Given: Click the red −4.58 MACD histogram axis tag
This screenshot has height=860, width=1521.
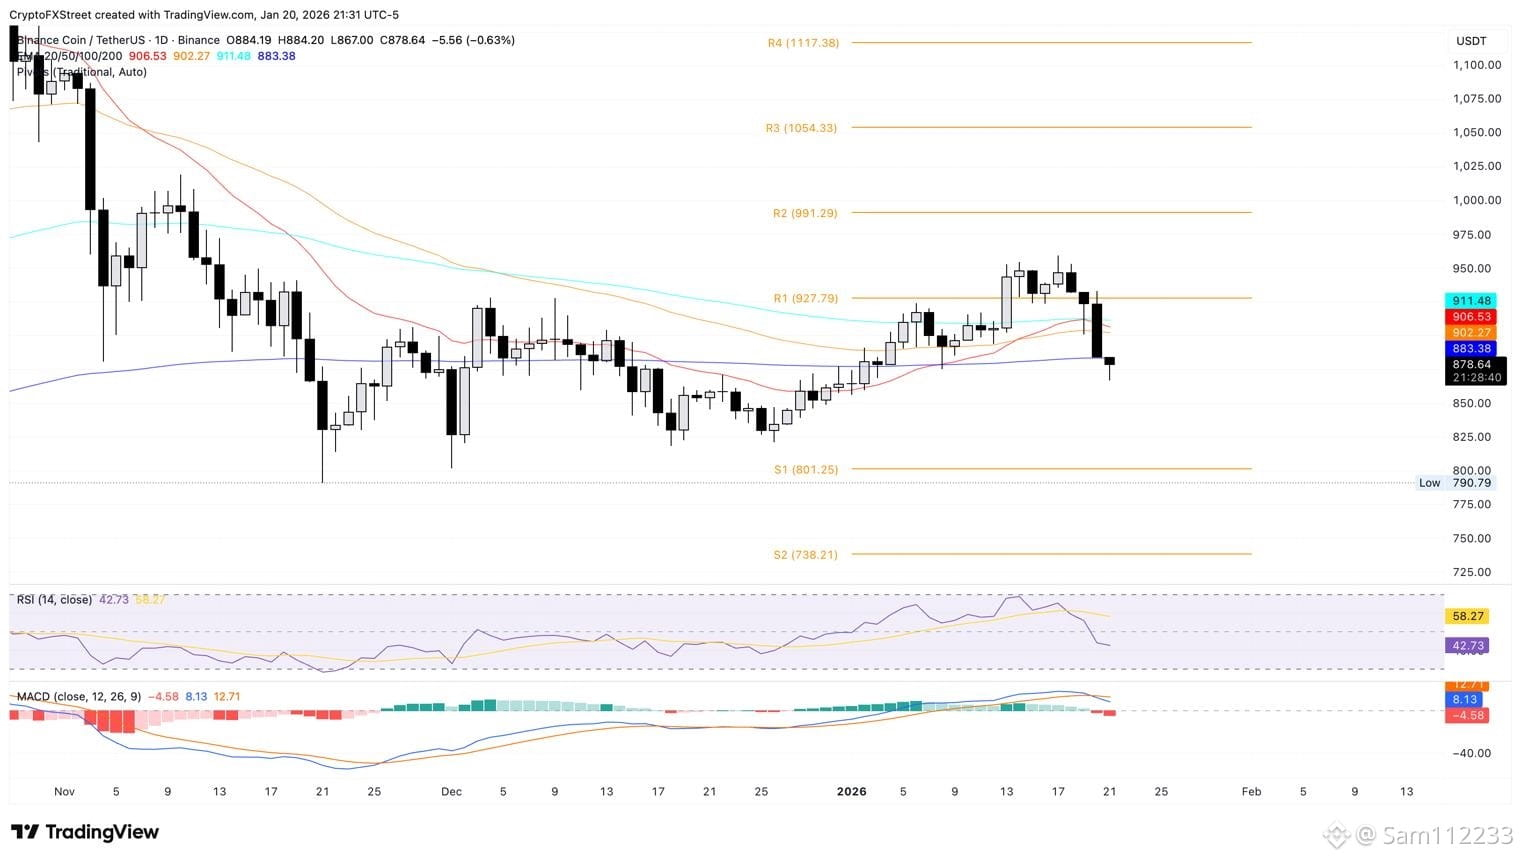Looking at the screenshot, I should 1467,716.
